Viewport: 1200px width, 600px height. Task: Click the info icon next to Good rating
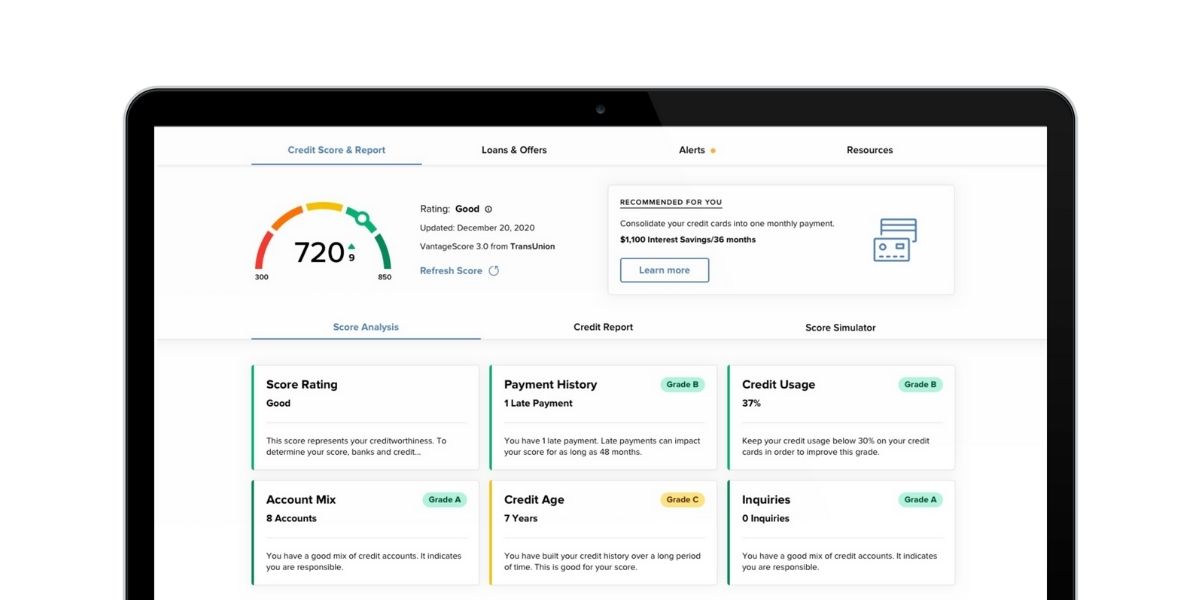click(x=488, y=209)
